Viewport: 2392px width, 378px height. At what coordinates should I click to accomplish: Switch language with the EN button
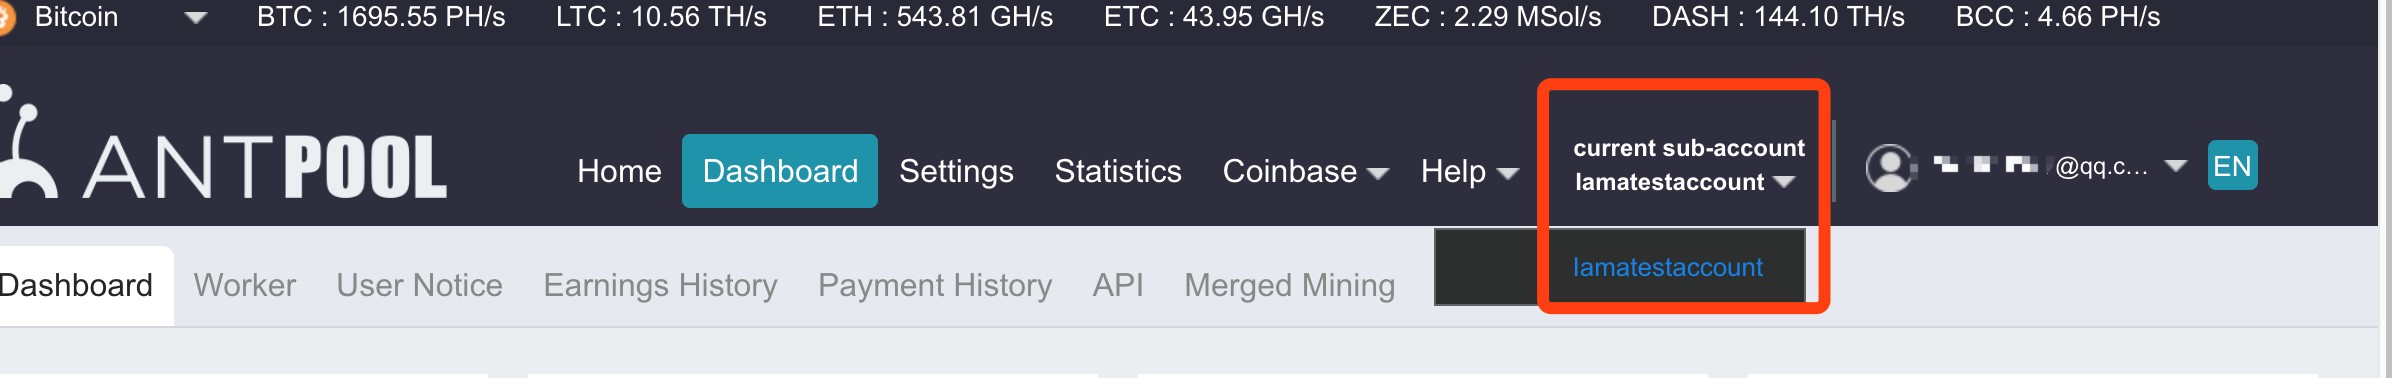pos(2232,166)
